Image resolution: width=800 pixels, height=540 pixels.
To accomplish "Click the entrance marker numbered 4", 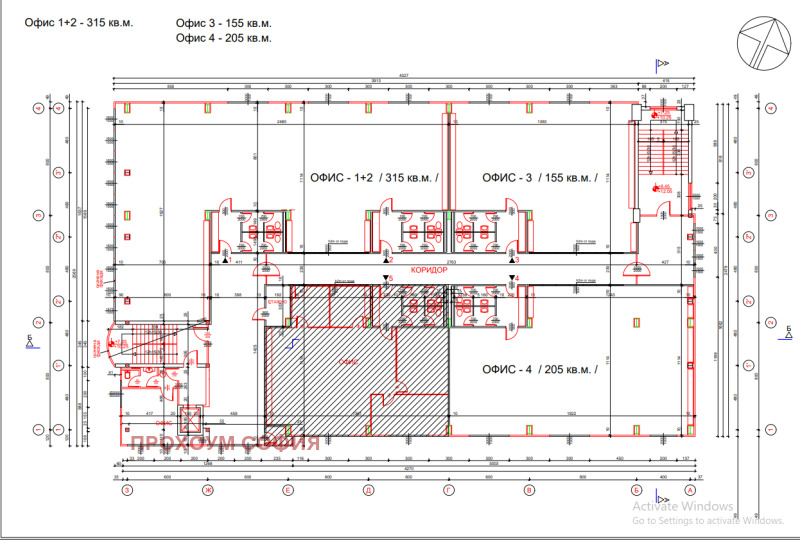I will point(515,281).
